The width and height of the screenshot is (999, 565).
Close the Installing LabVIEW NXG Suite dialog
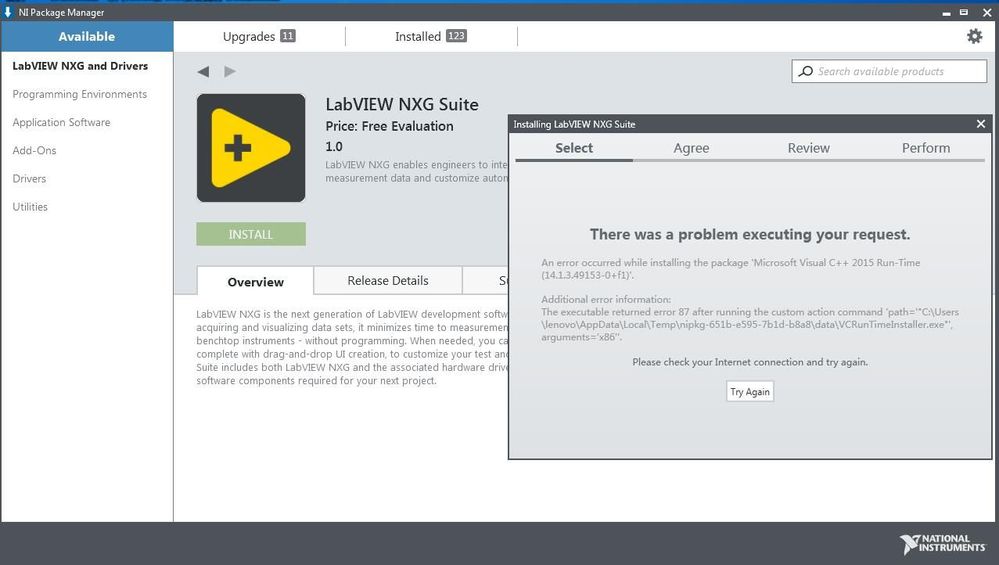click(981, 124)
